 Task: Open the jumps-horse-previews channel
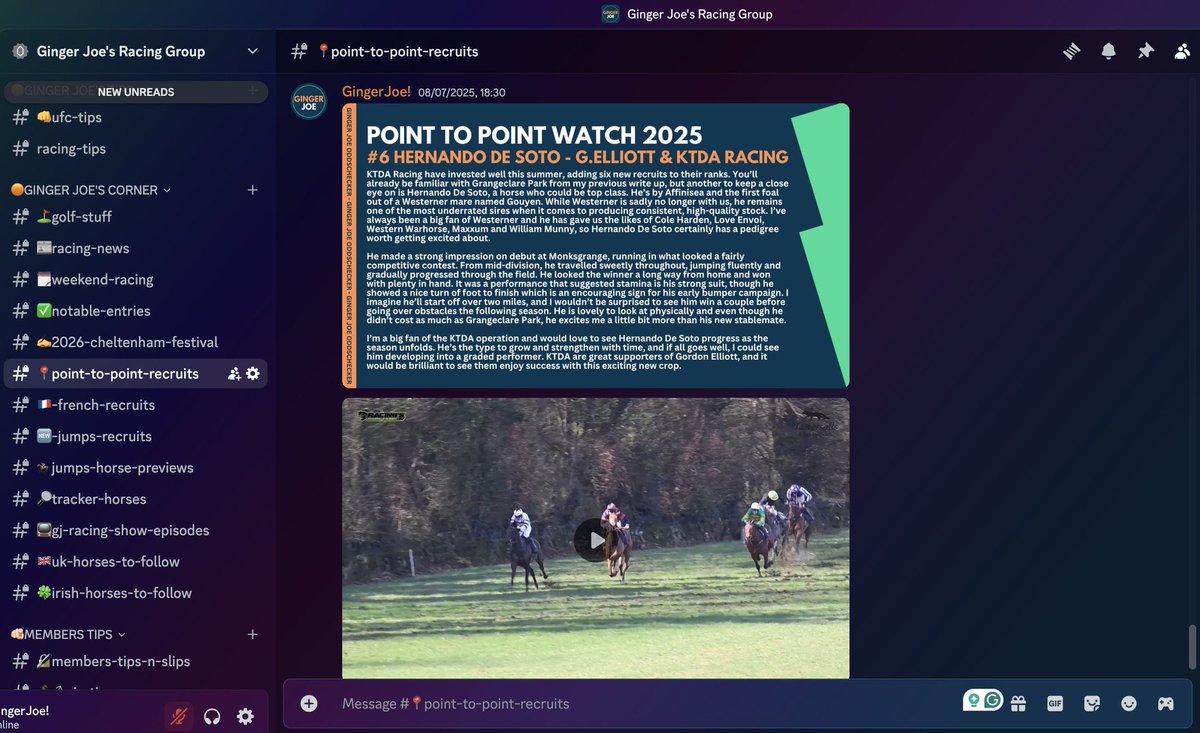click(x=136, y=468)
